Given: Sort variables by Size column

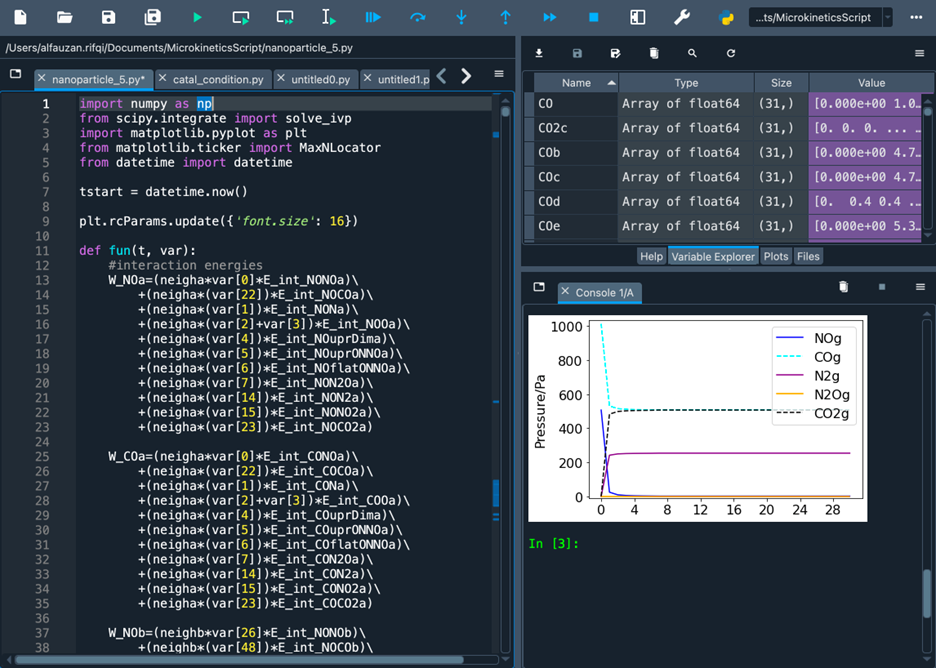Looking at the screenshot, I should tap(781, 83).
